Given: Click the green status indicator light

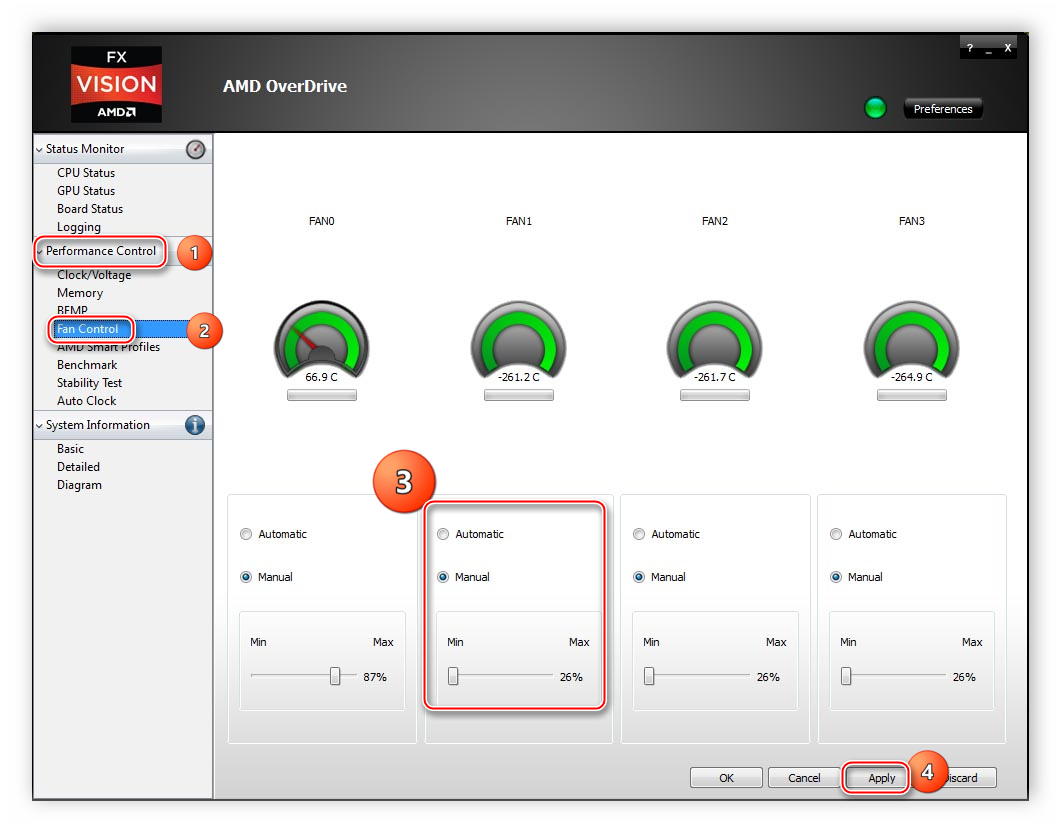Looking at the screenshot, I should tap(875, 109).
